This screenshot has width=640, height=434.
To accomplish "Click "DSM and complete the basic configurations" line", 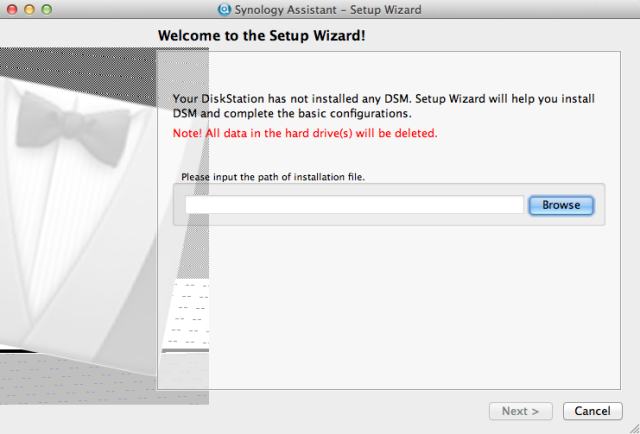I will click(292, 113).
